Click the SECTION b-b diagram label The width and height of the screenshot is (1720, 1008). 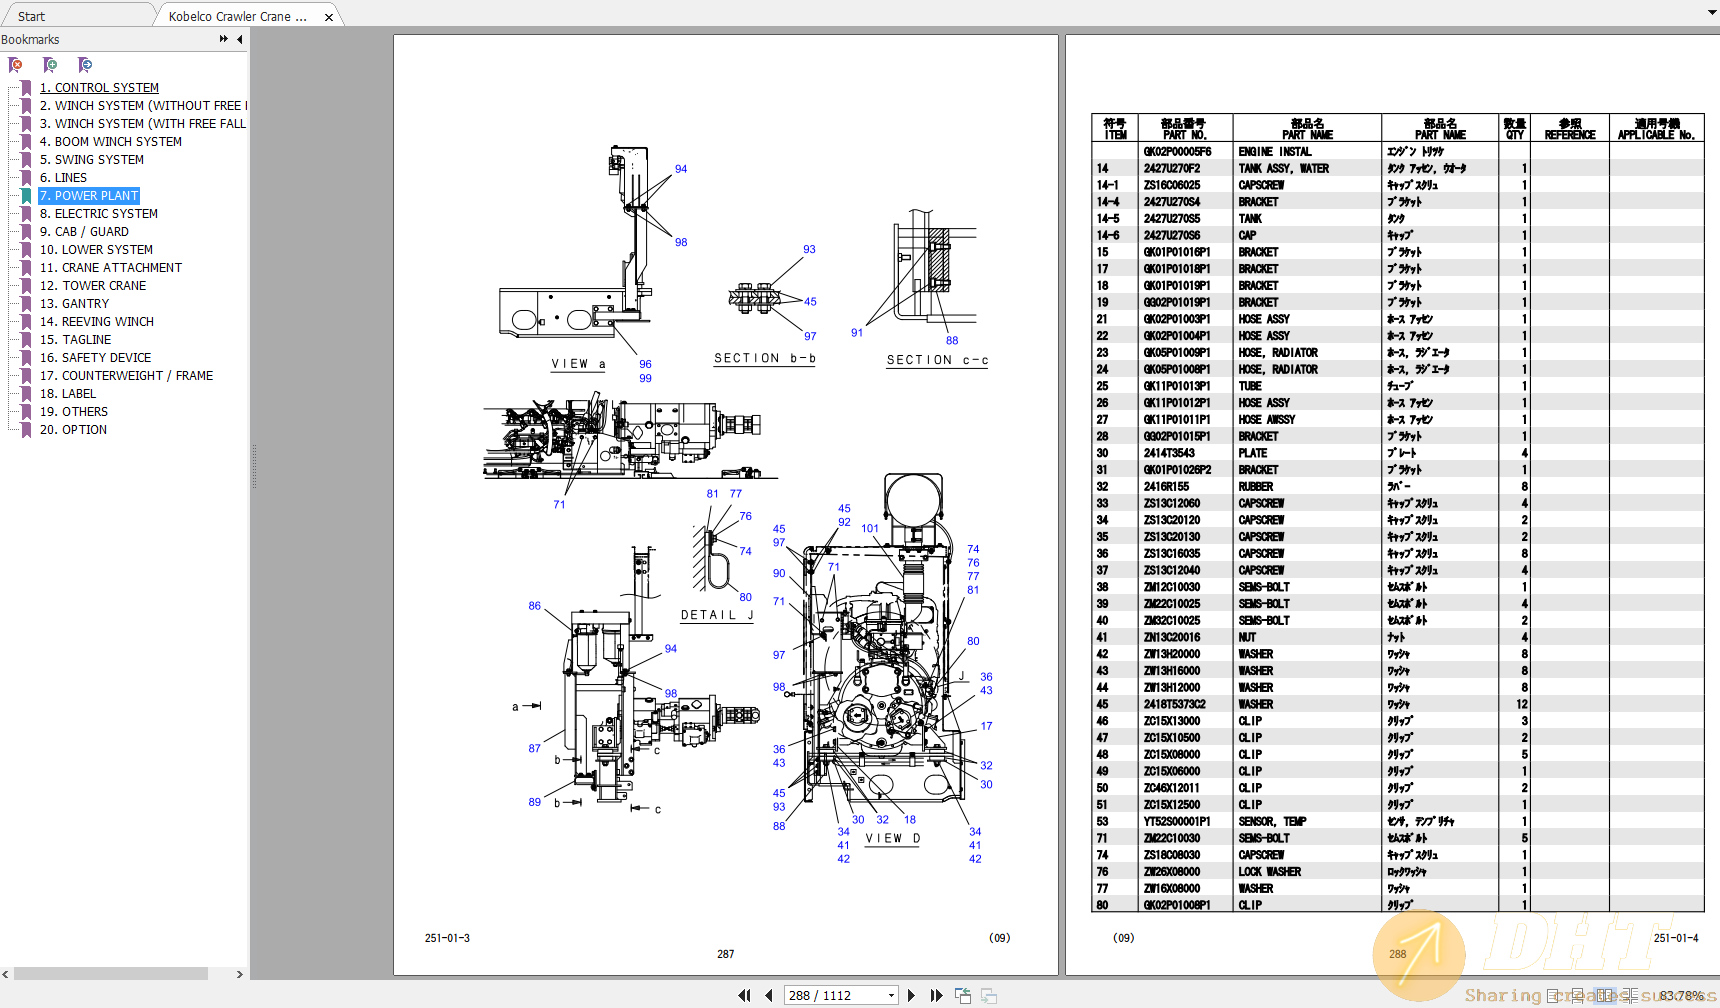(x=764, y=358)
